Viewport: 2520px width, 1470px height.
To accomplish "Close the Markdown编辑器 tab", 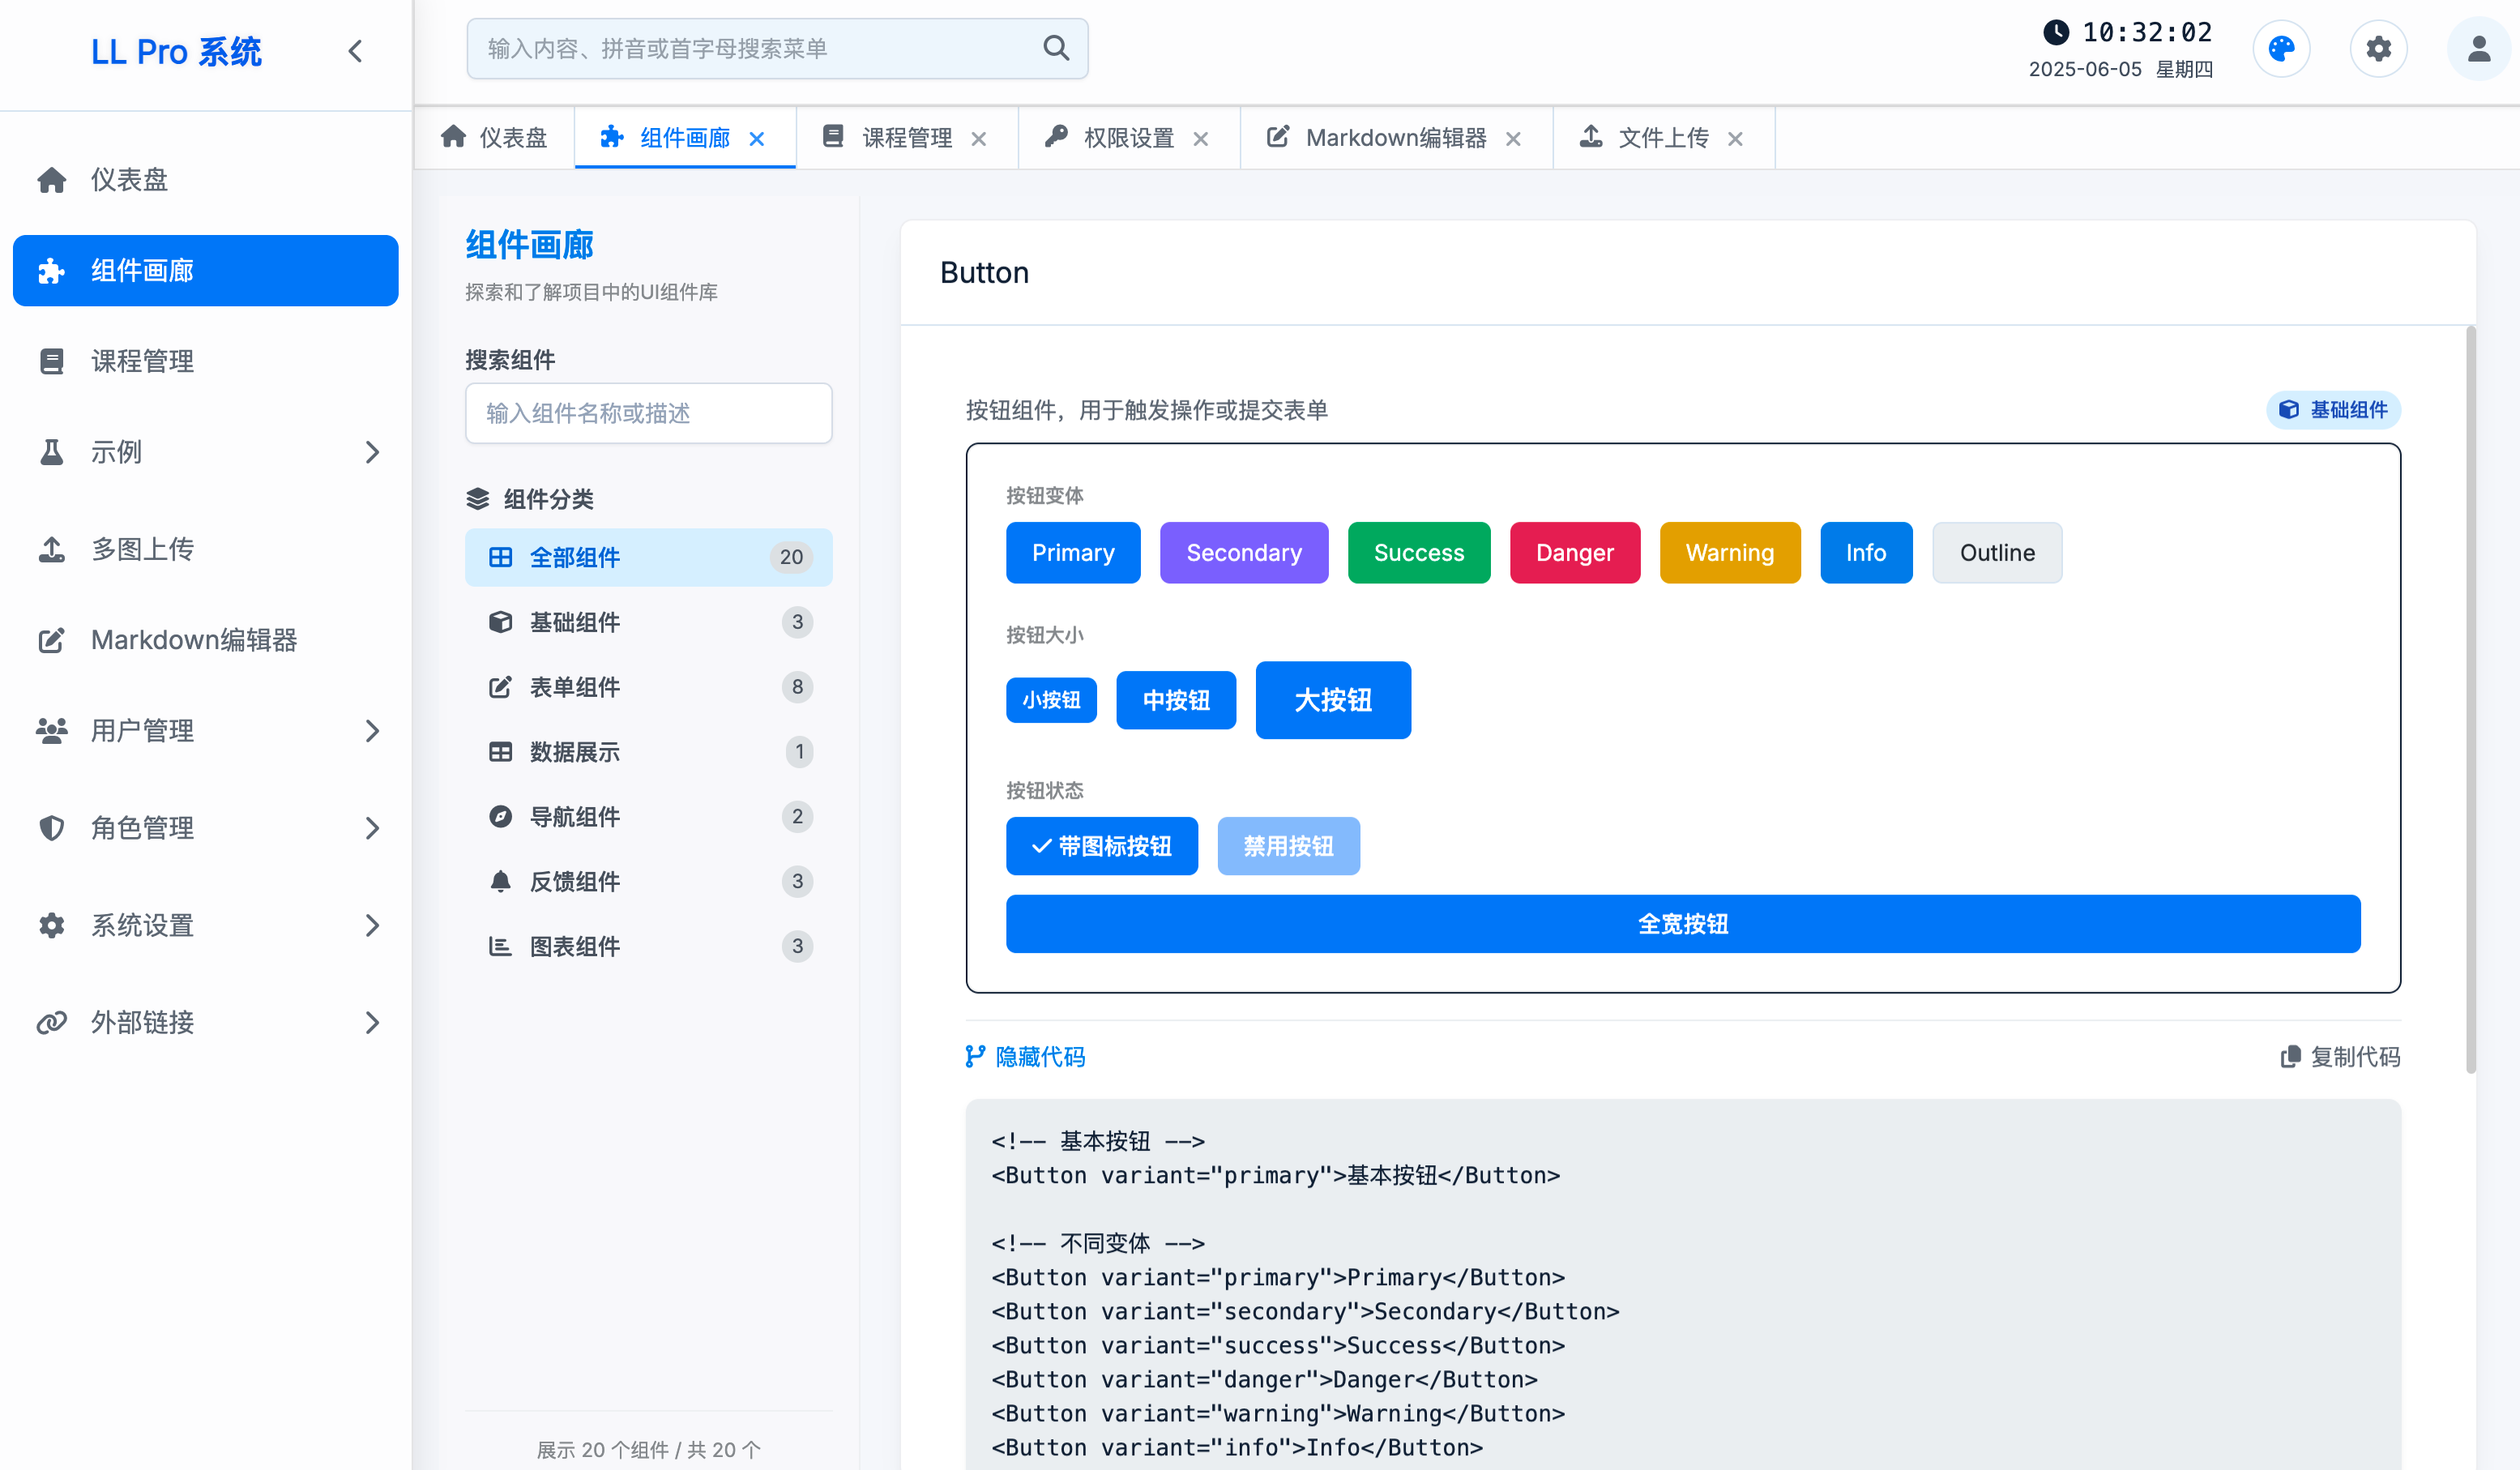I will [x=1514, y=139].
